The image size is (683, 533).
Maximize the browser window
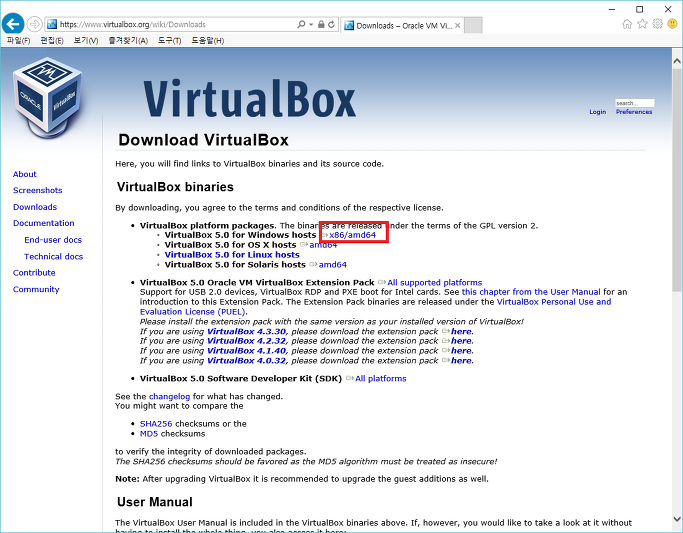click(639, 9)
